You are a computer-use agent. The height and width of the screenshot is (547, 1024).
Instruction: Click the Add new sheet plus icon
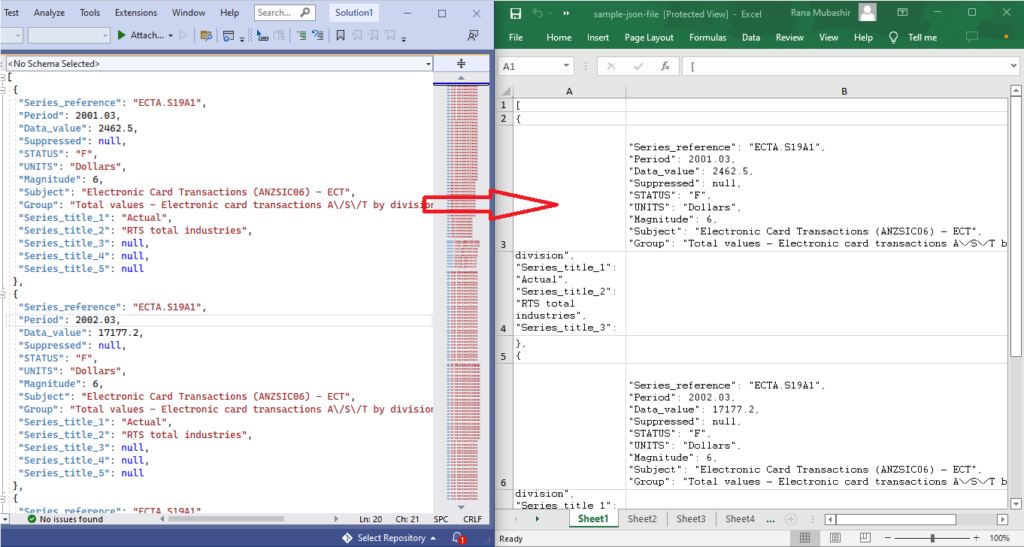tap(790, 519)
